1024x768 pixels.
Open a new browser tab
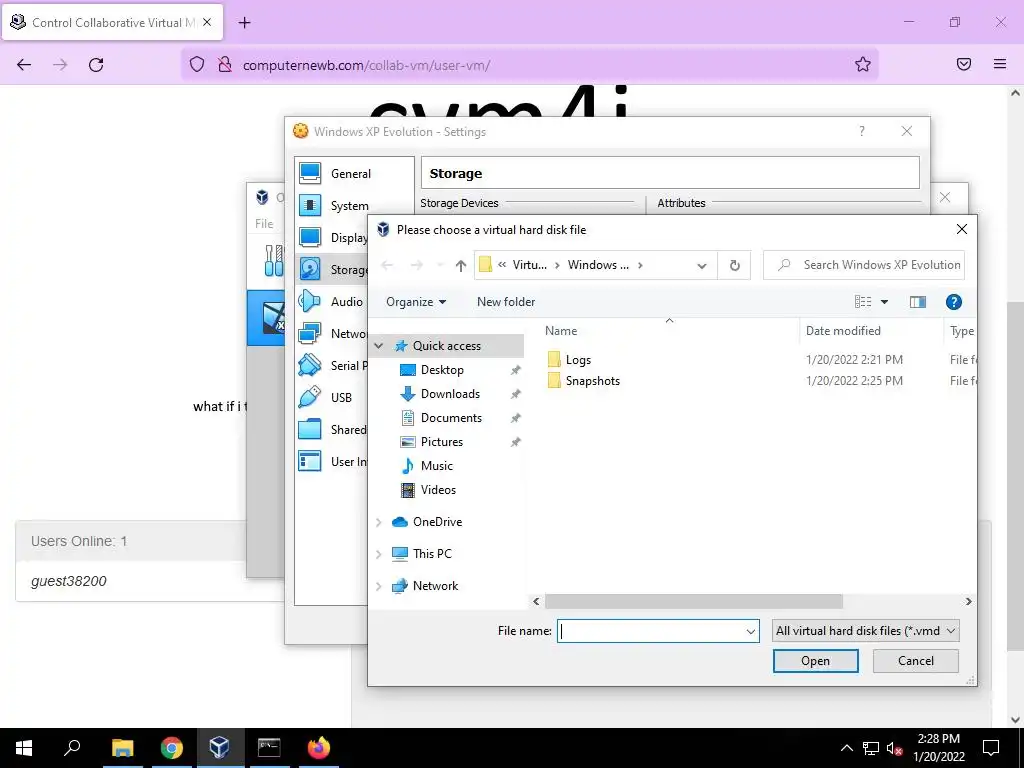coord(244,23)
